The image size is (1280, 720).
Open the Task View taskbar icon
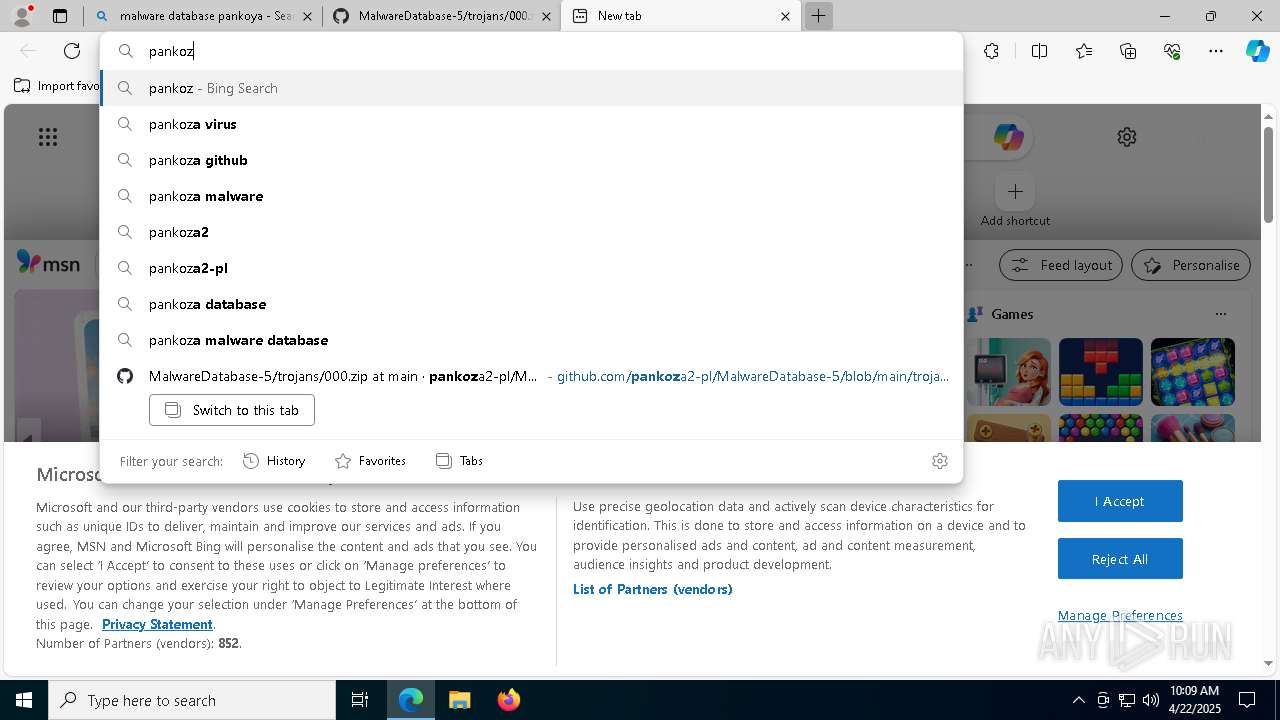[x=360, y=700]
